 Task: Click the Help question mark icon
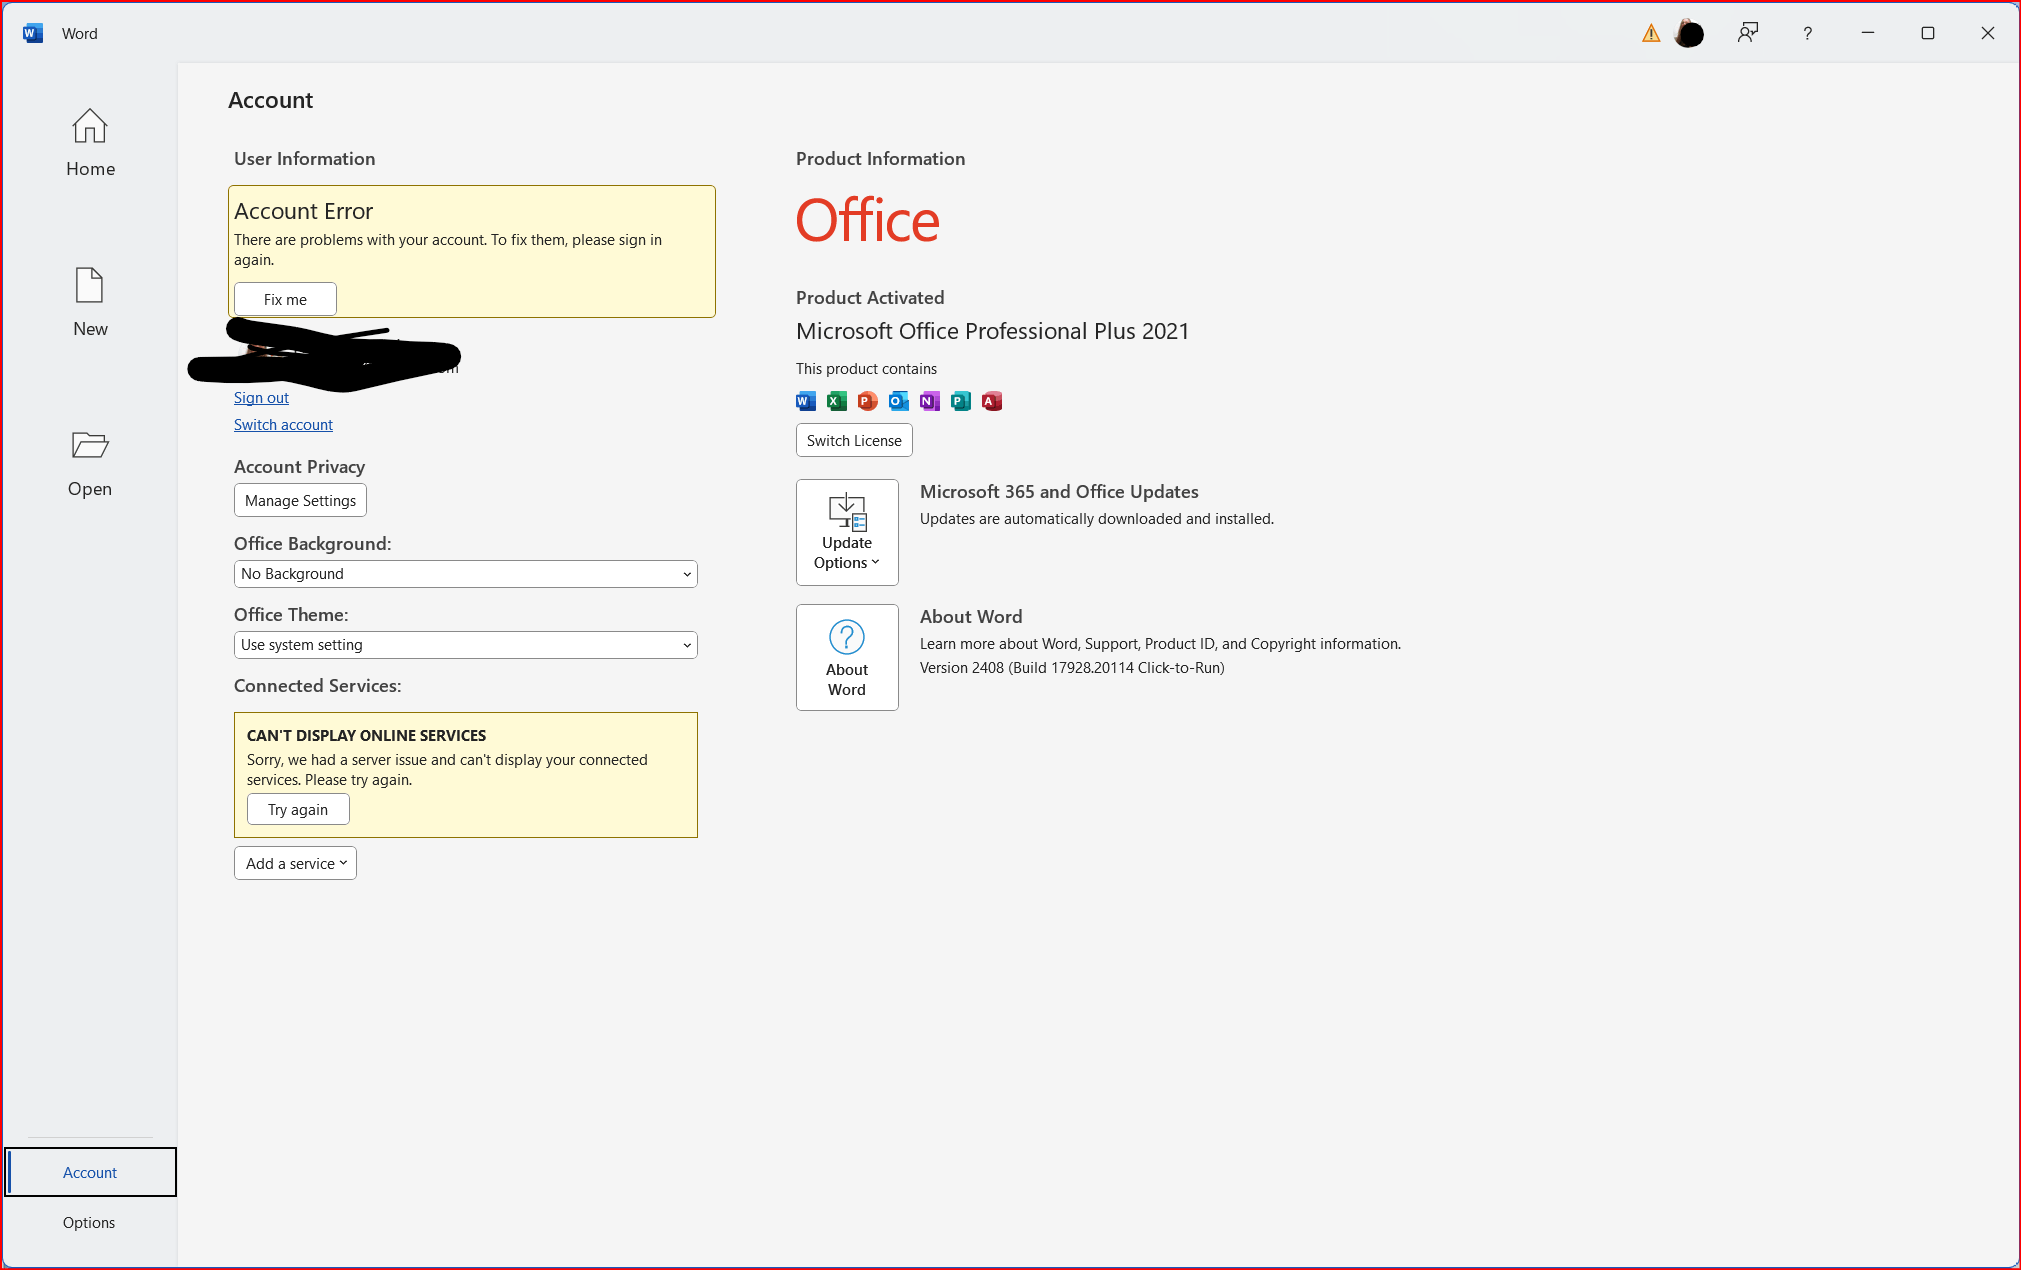1807,33
